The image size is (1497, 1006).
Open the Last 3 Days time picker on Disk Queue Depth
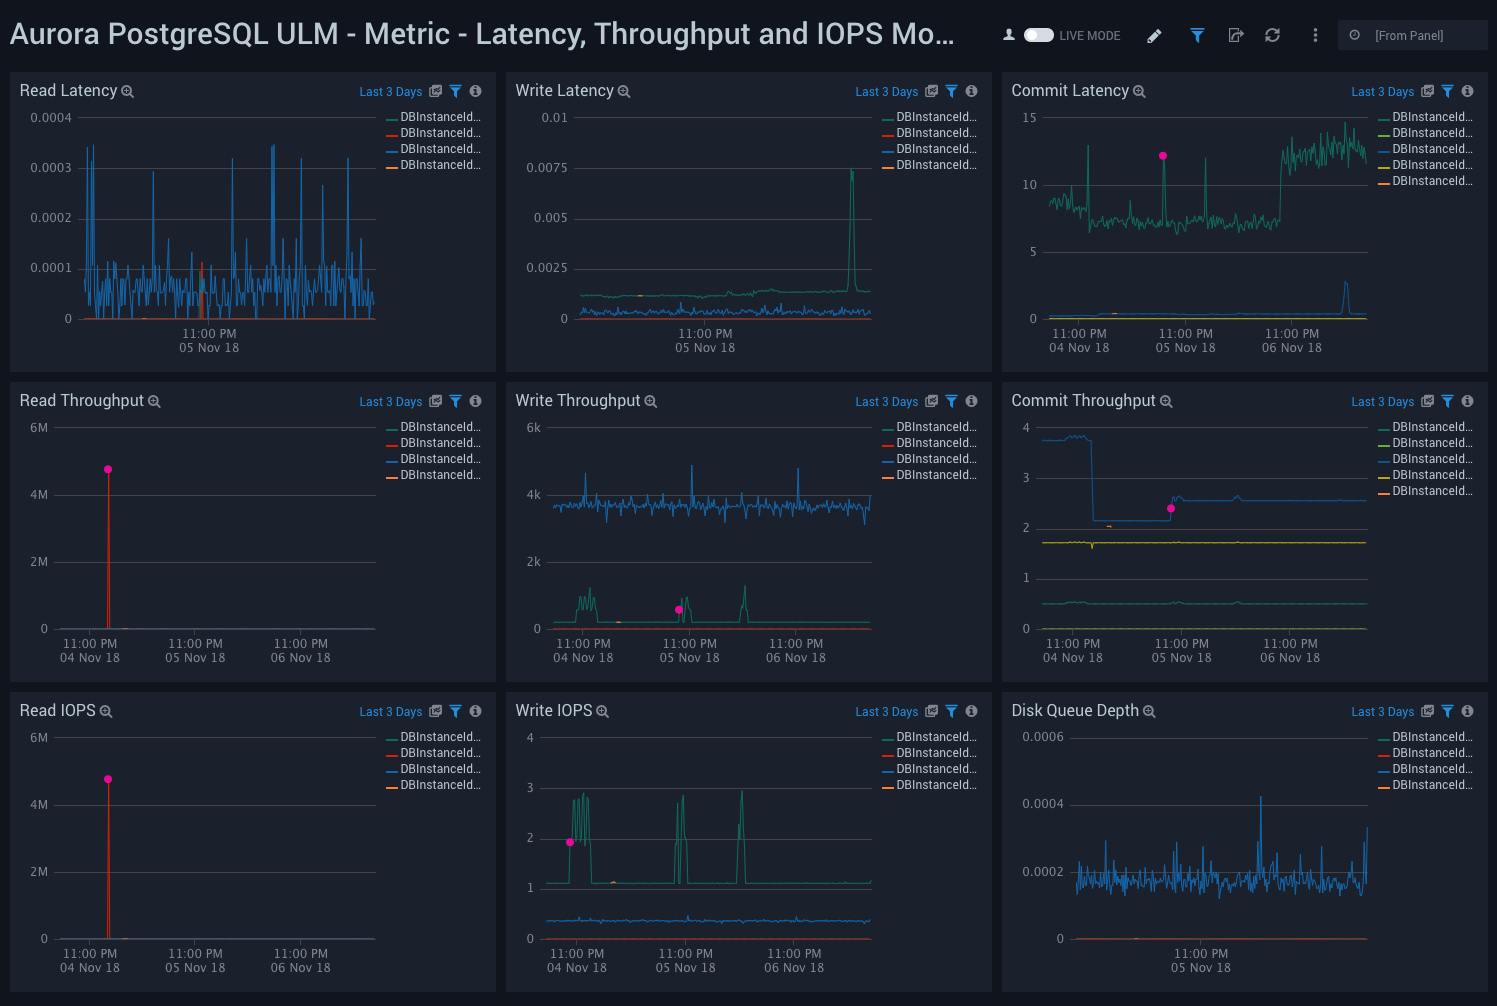point(1382,711)
